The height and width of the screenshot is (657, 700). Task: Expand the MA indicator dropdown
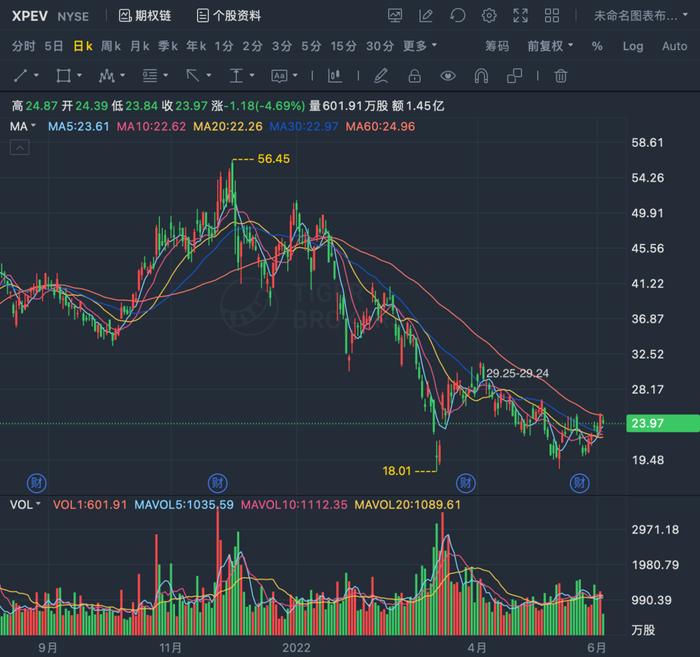point(22,126)
